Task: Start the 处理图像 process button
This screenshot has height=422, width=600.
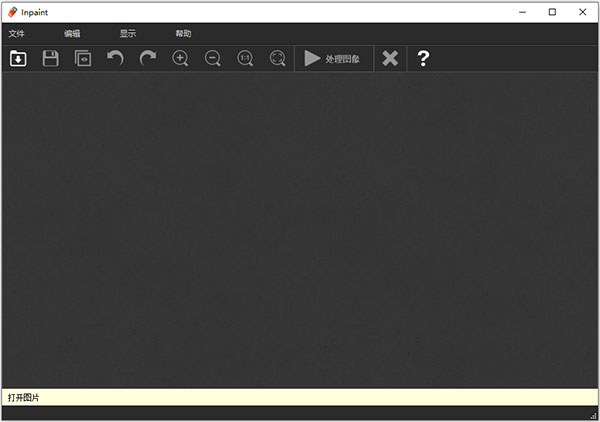Action: tap(334, 59)
